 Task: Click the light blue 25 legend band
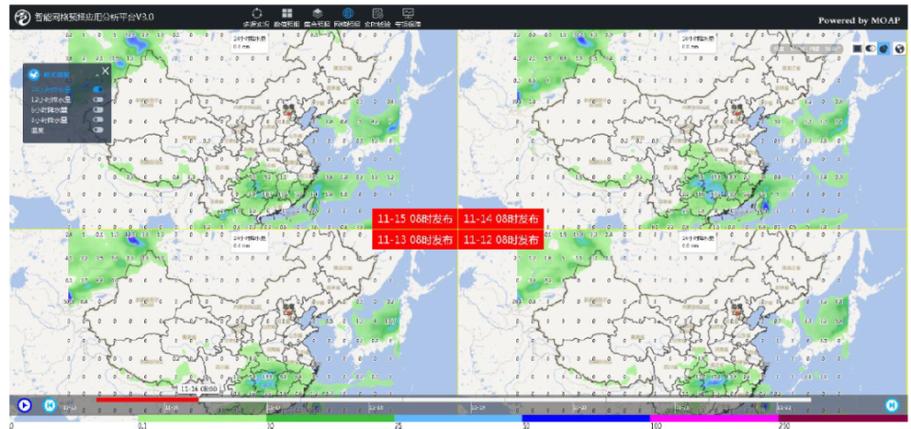(458, 418)
